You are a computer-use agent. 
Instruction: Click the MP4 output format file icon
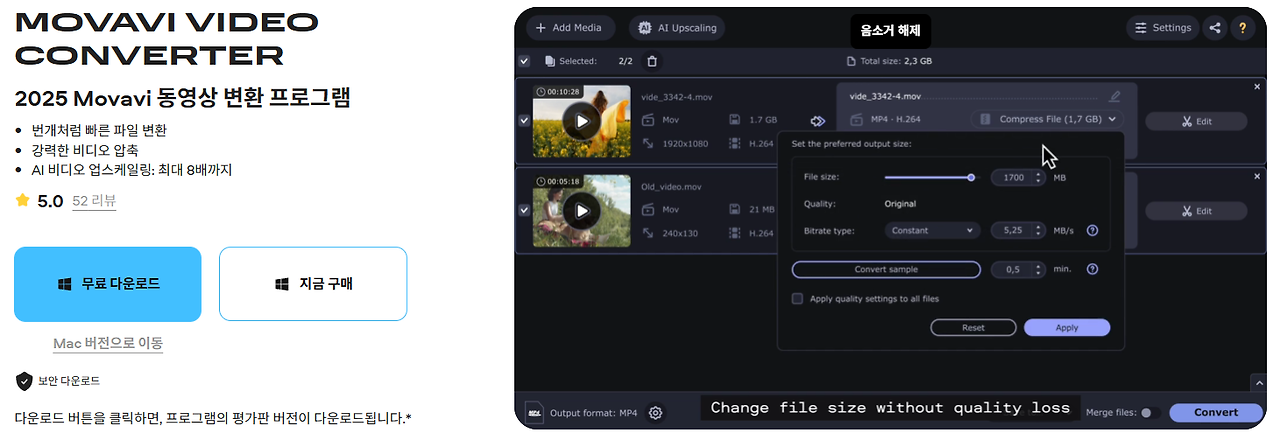click(x=535, y=412)
